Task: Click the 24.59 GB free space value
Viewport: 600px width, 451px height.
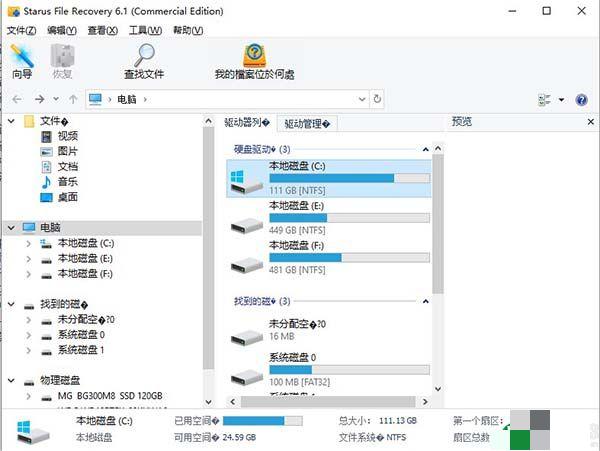Action: 239,437
